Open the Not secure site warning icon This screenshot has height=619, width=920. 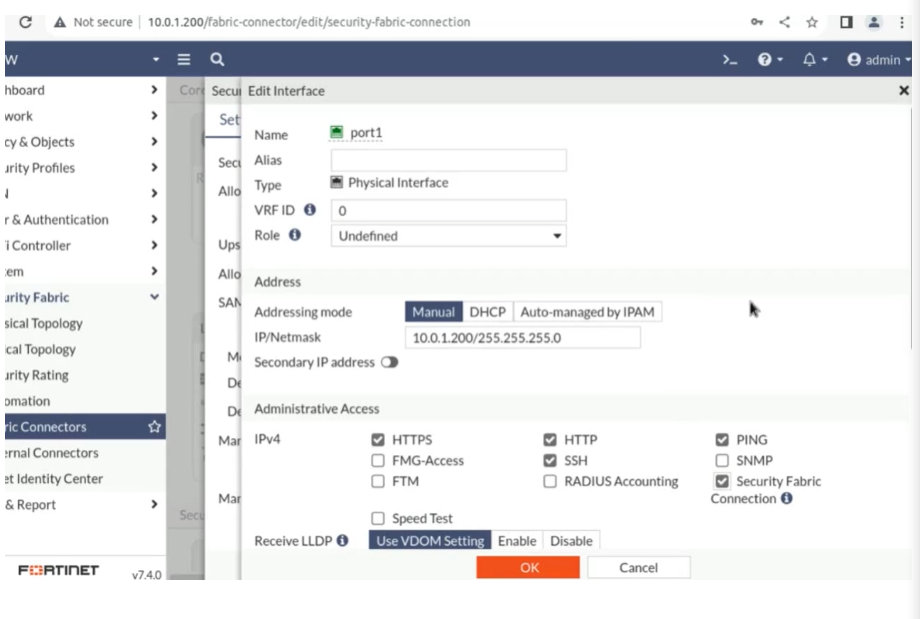pos(60,22)
